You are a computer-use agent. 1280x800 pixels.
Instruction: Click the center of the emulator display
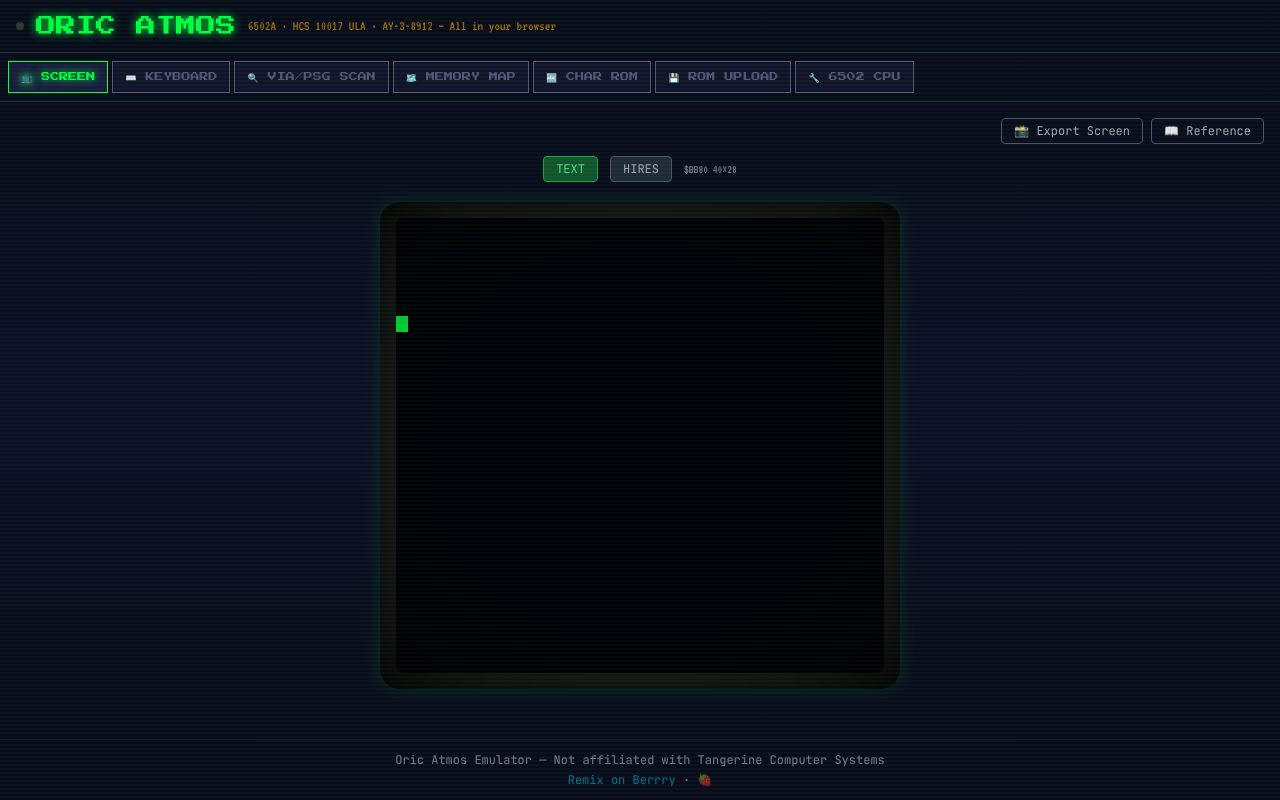(640, 445)
